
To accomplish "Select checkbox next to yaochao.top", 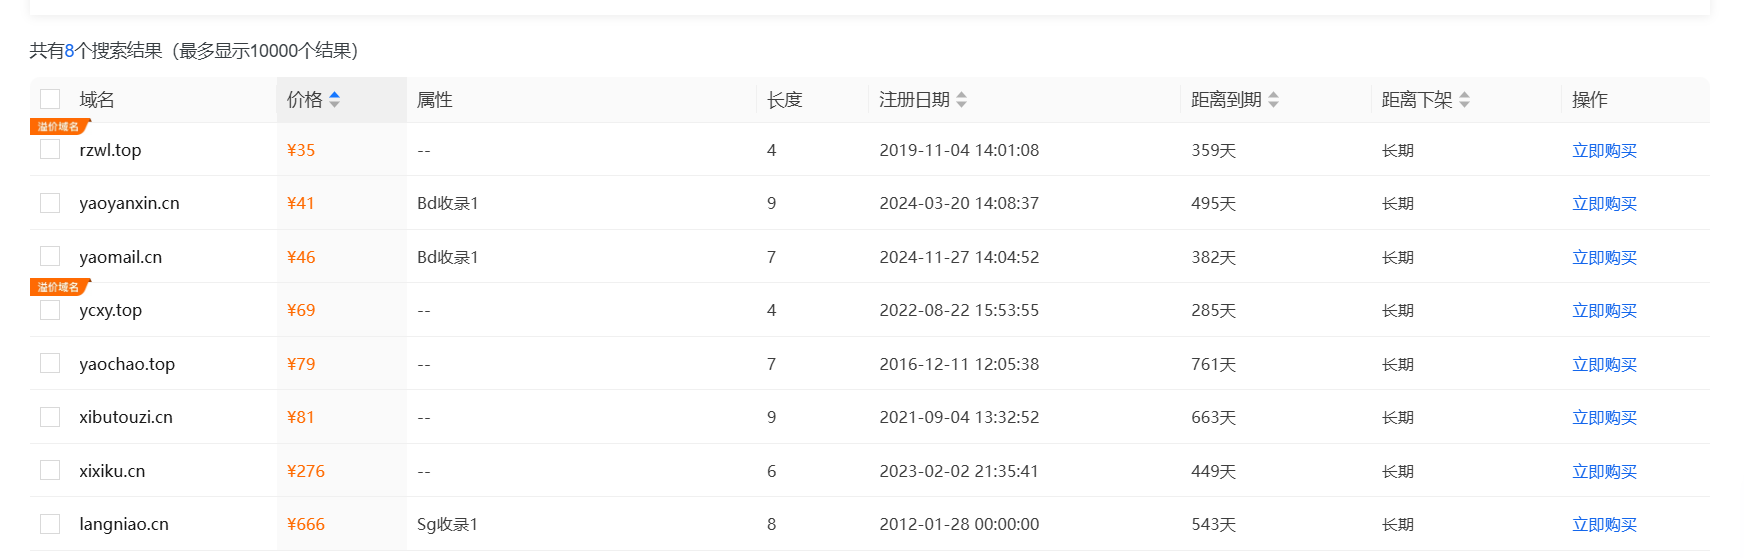I will (50, 363).
